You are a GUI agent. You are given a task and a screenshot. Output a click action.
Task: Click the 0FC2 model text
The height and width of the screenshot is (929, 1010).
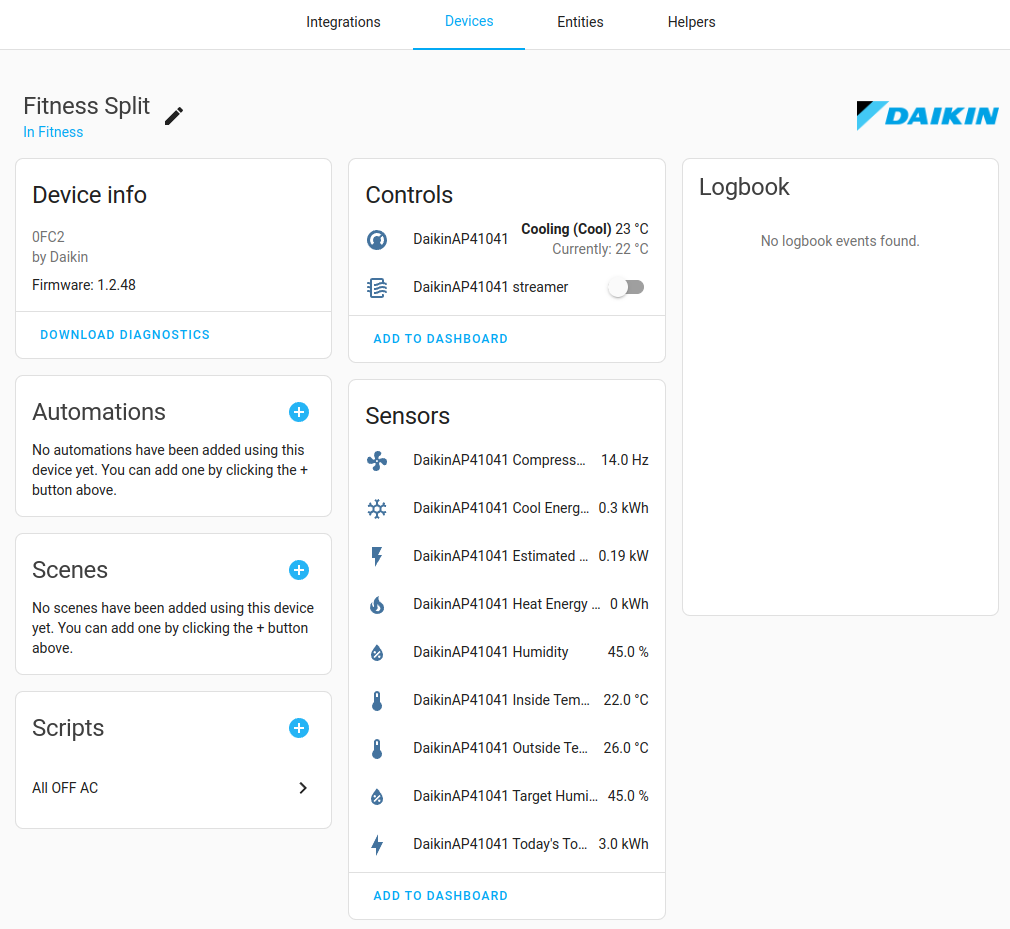[48, 237]
